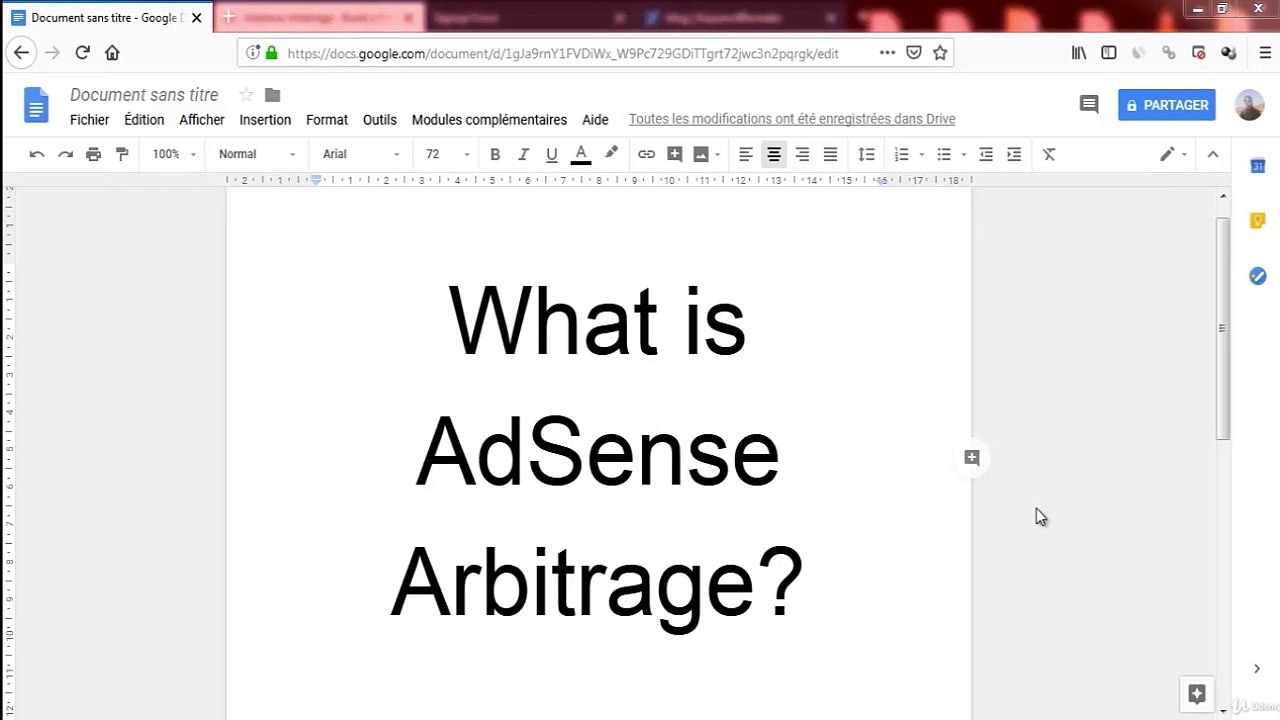Apply a bulleted list
Image resolution: width=1280 pixels, height=720 pixels.
click(x=944, y=154)
